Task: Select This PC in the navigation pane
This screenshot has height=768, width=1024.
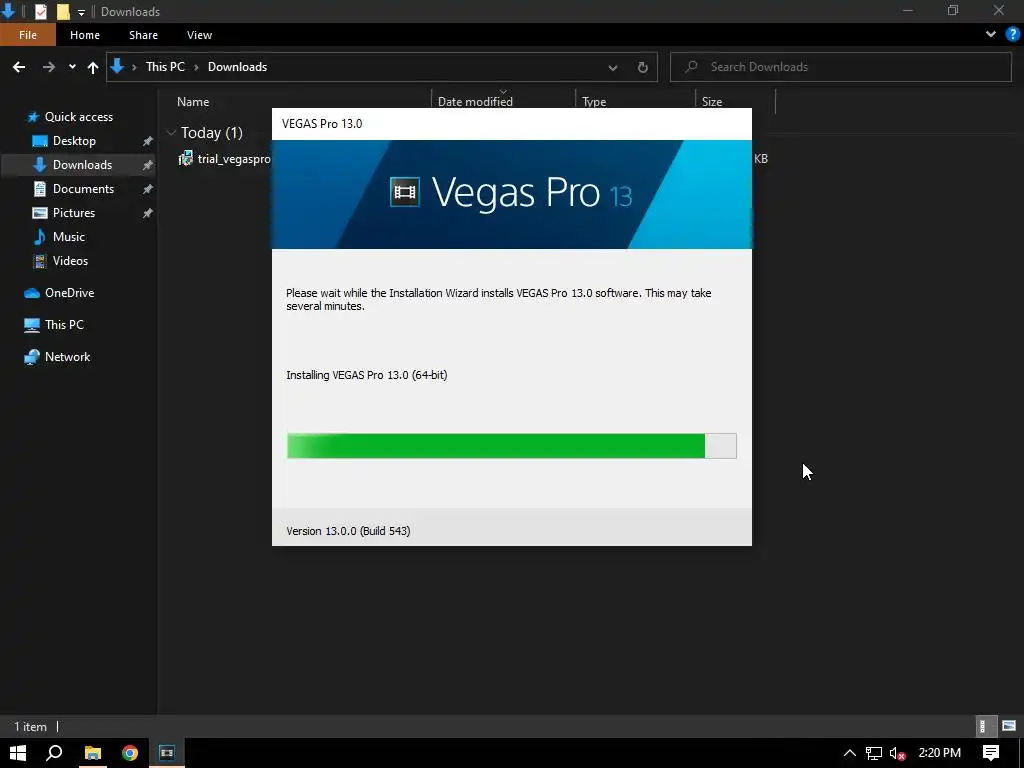Action: [64, 325]
